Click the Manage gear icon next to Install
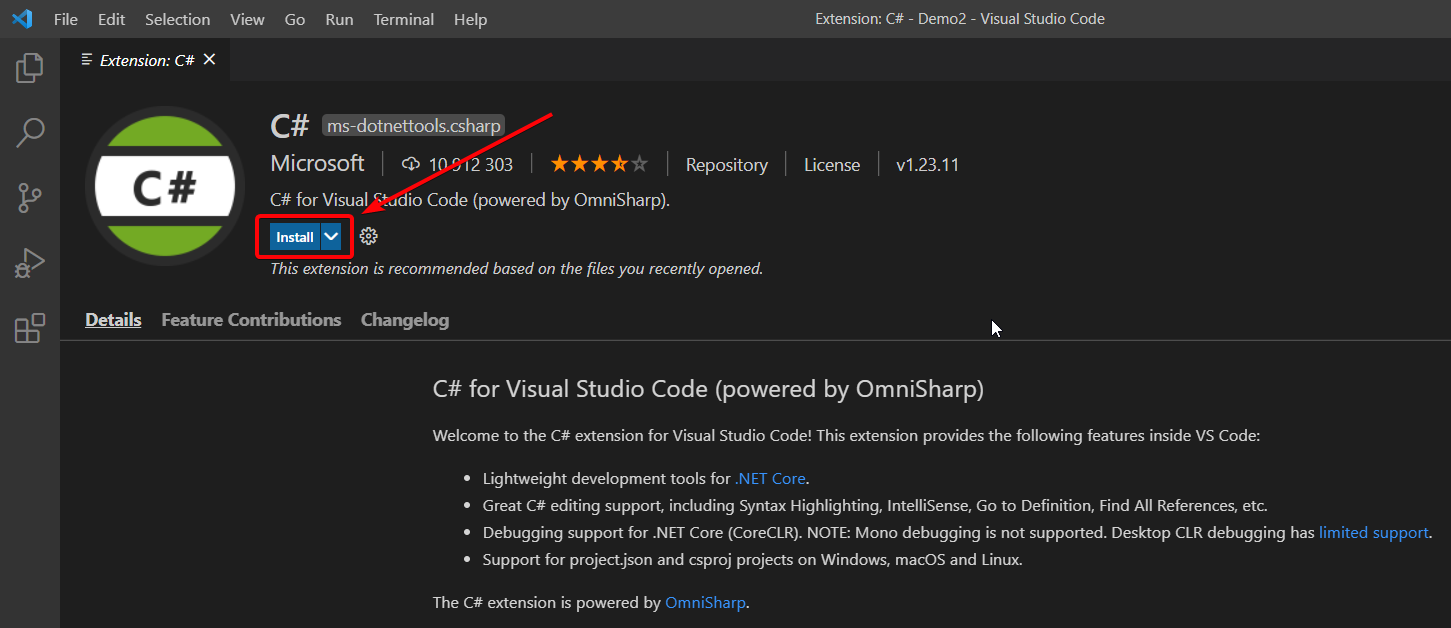1451x628 pixels. [368, 236]
